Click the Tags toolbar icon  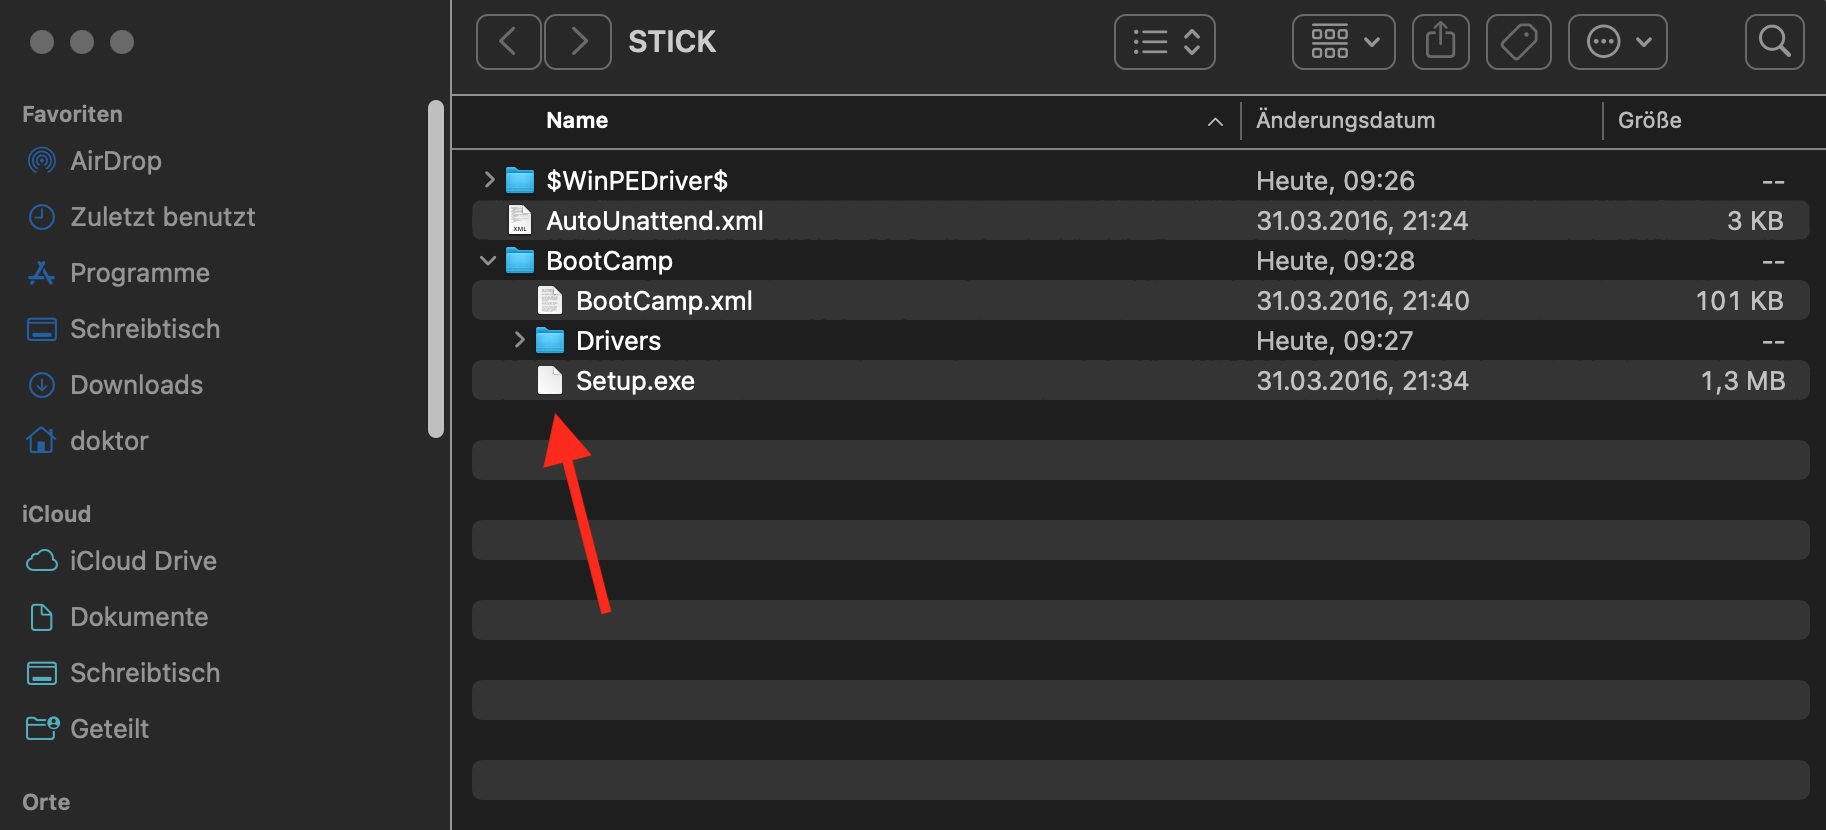click(1518, 42)
